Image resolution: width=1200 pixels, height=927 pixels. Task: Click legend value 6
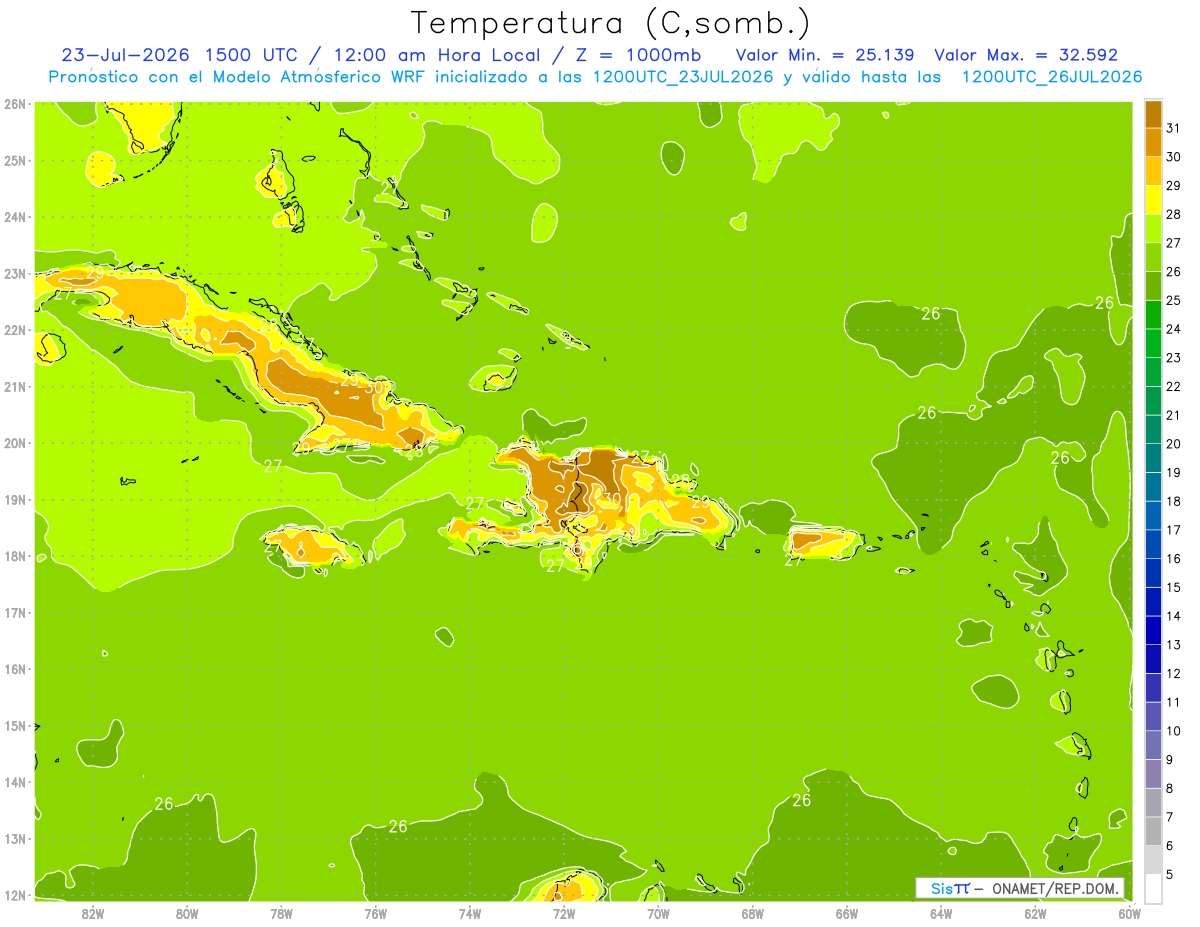tap(1170, 846)
